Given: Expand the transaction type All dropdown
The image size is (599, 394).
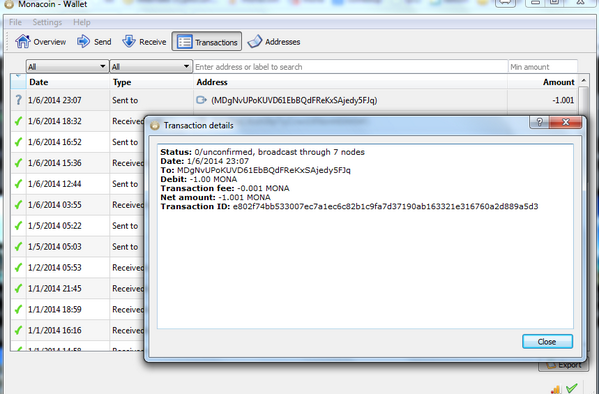Looking at the screenshot, I should pyautogui.click(x=151, y=66).
